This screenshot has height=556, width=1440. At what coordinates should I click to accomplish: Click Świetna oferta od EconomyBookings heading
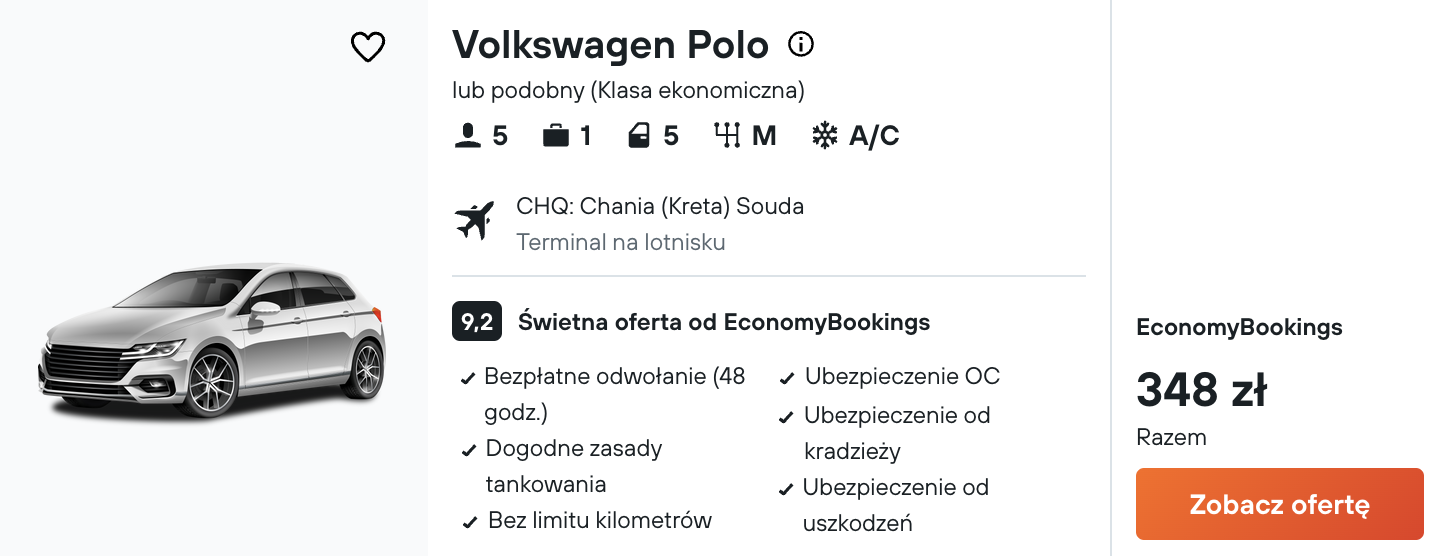[724, 322]
